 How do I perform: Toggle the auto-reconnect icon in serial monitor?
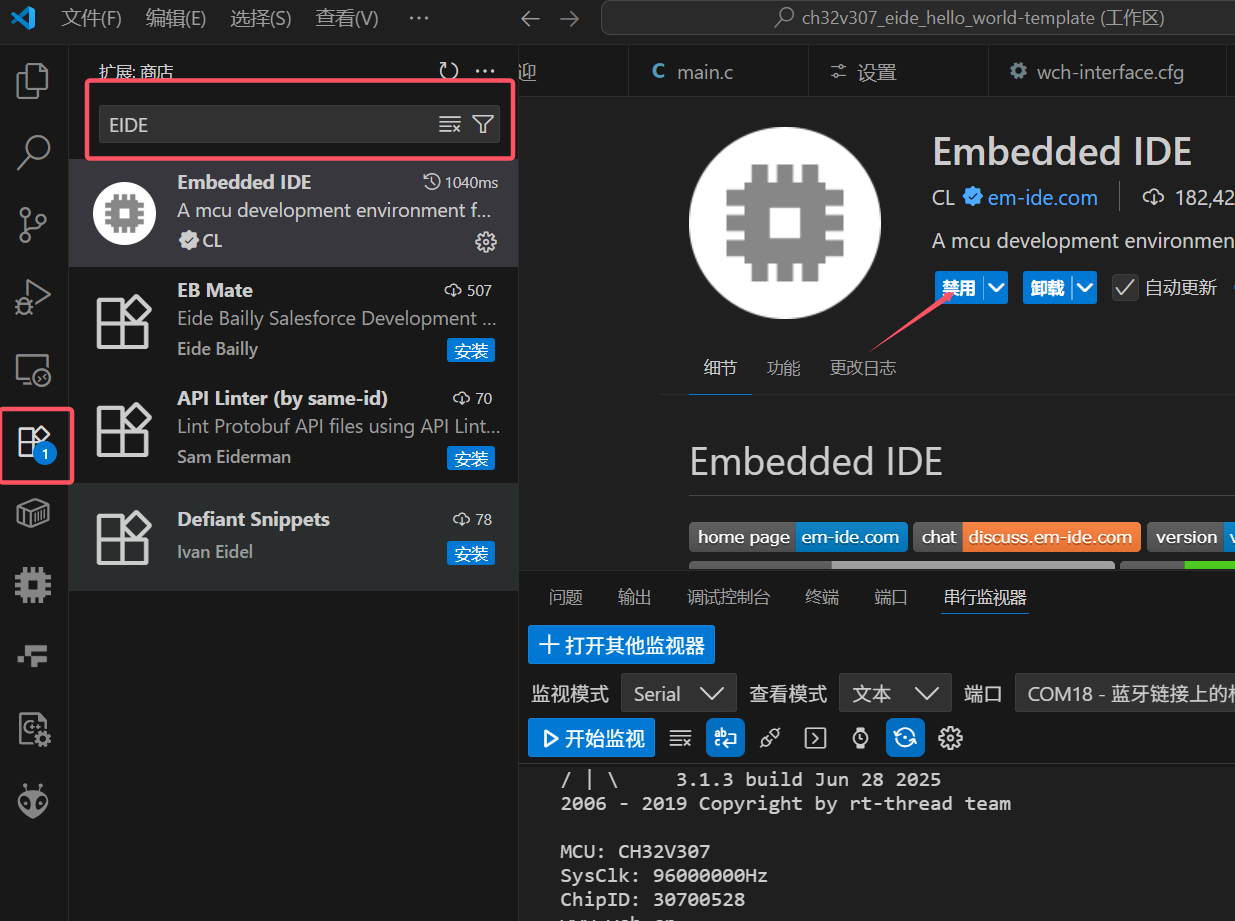(905, 738)
